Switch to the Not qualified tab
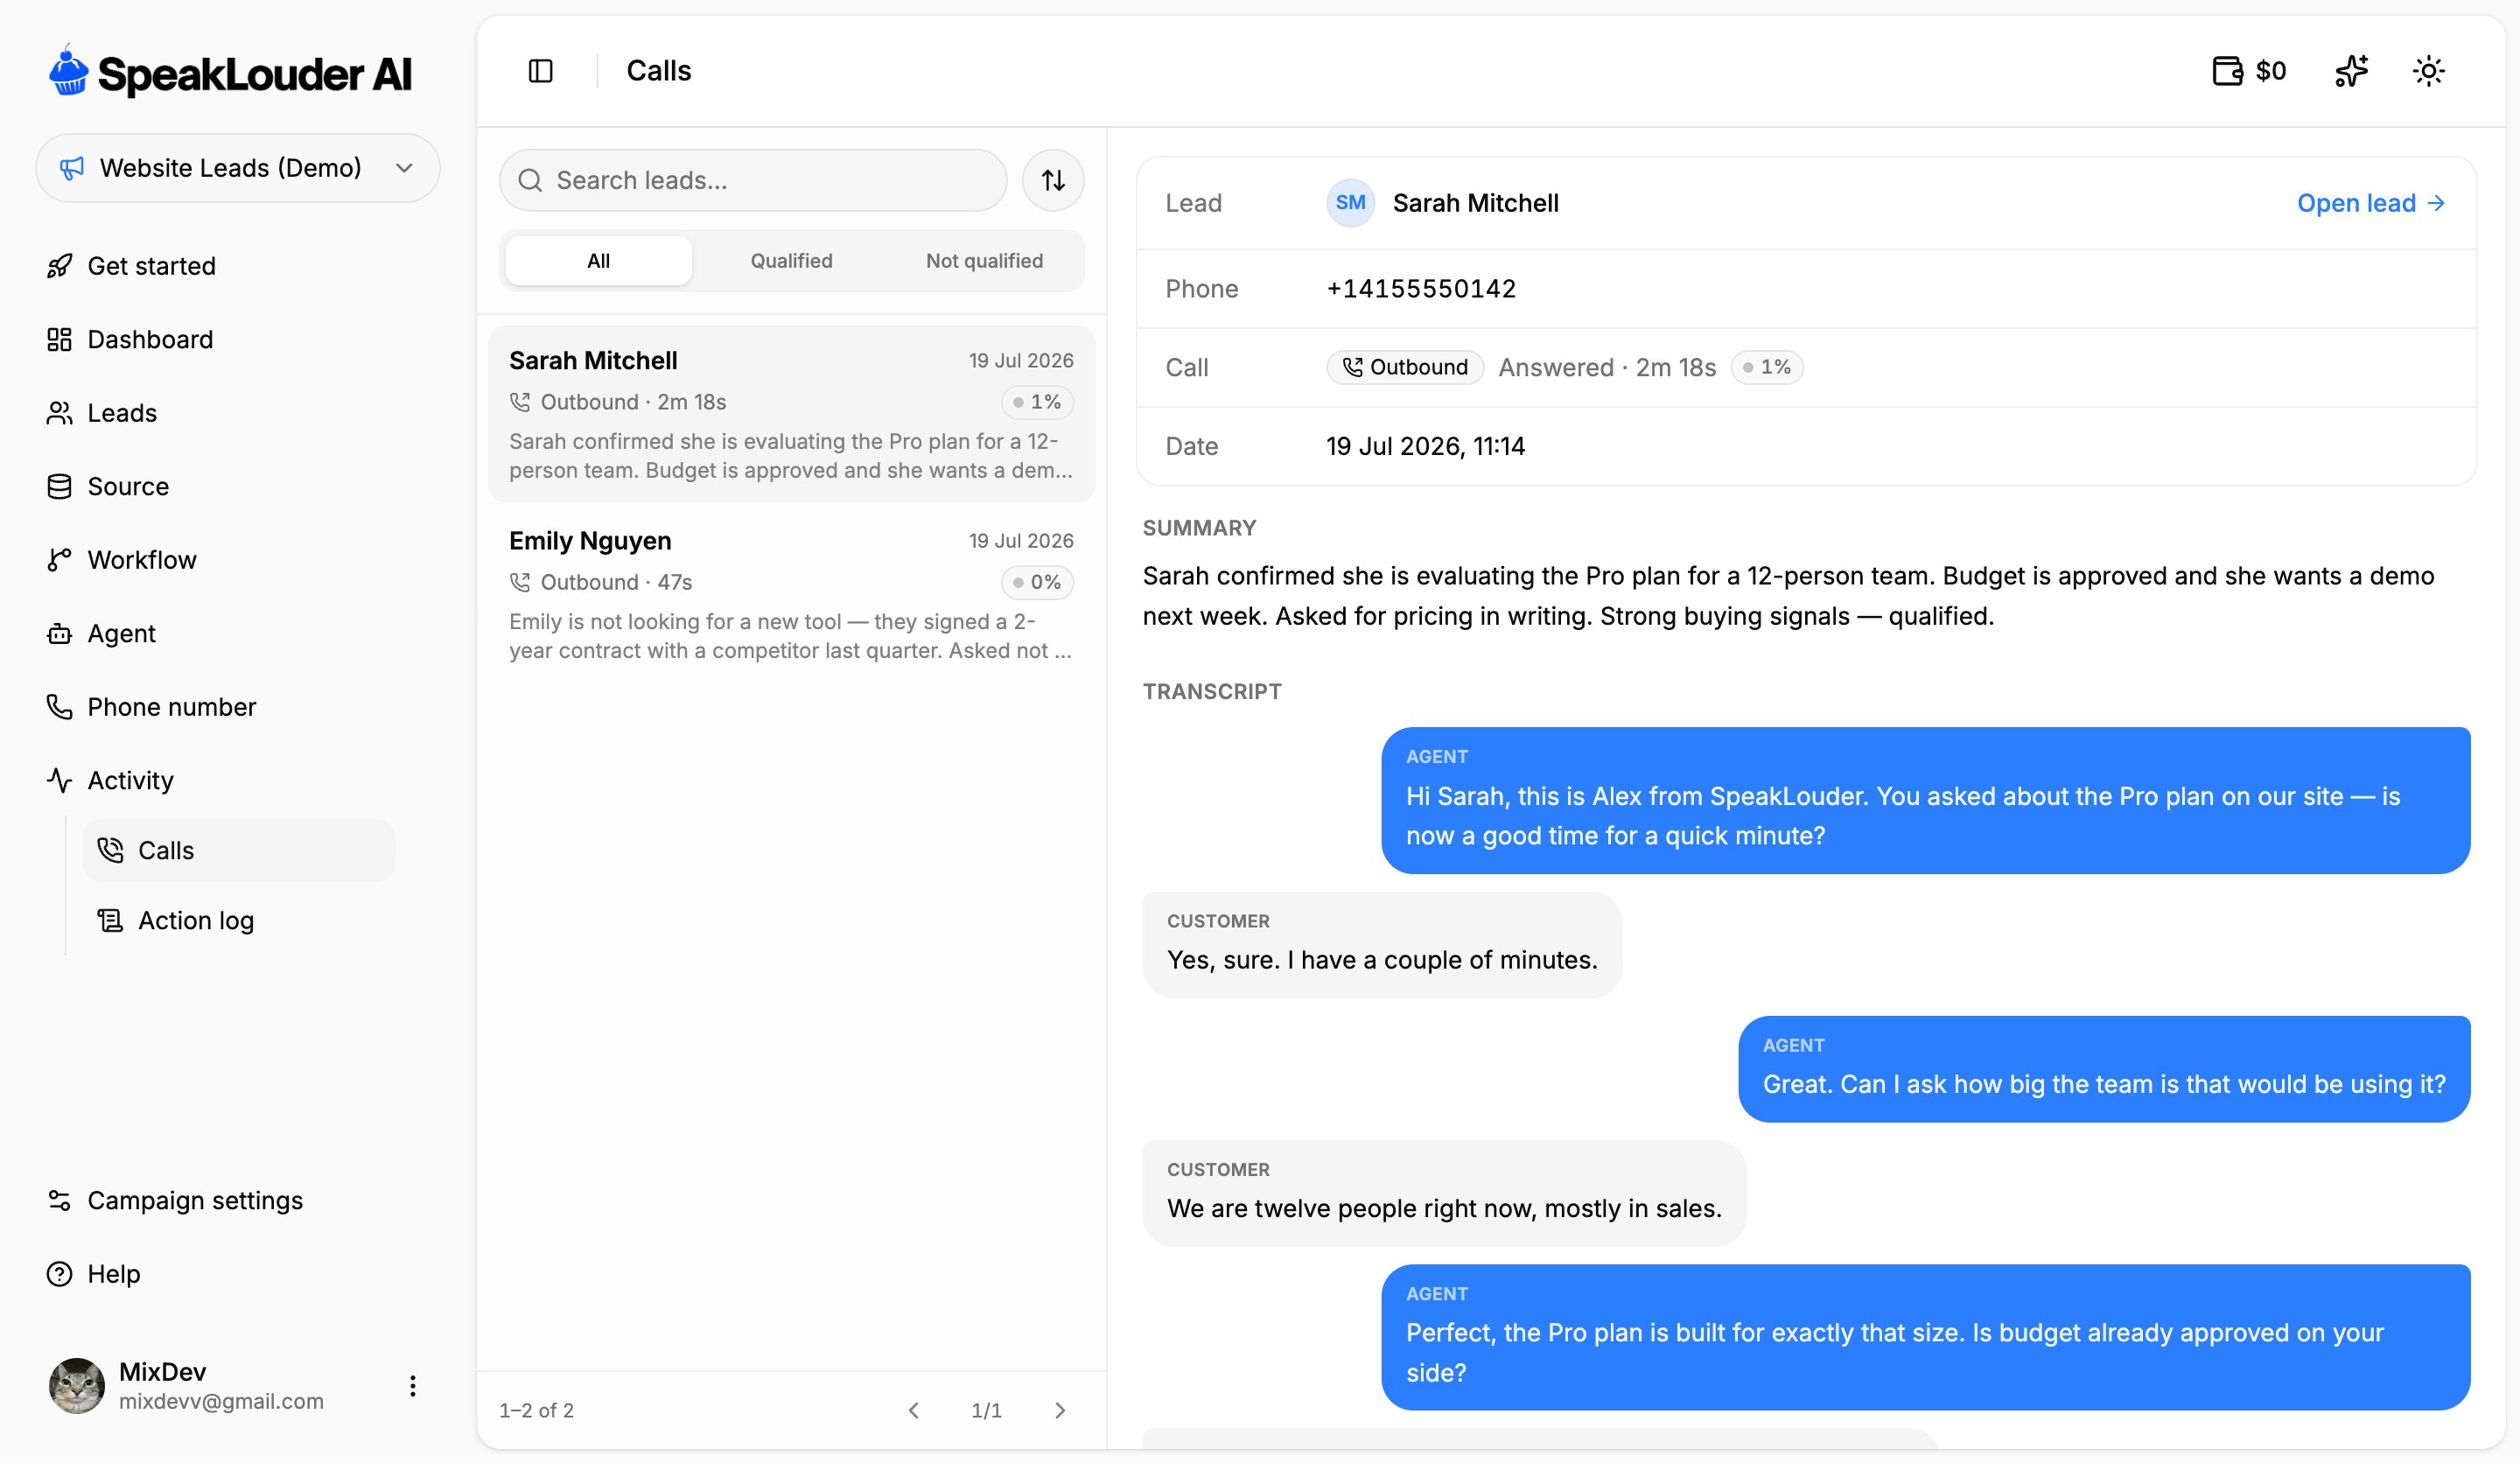The width and height of the screenshot is (2520, 1463). tap(984, 261)
